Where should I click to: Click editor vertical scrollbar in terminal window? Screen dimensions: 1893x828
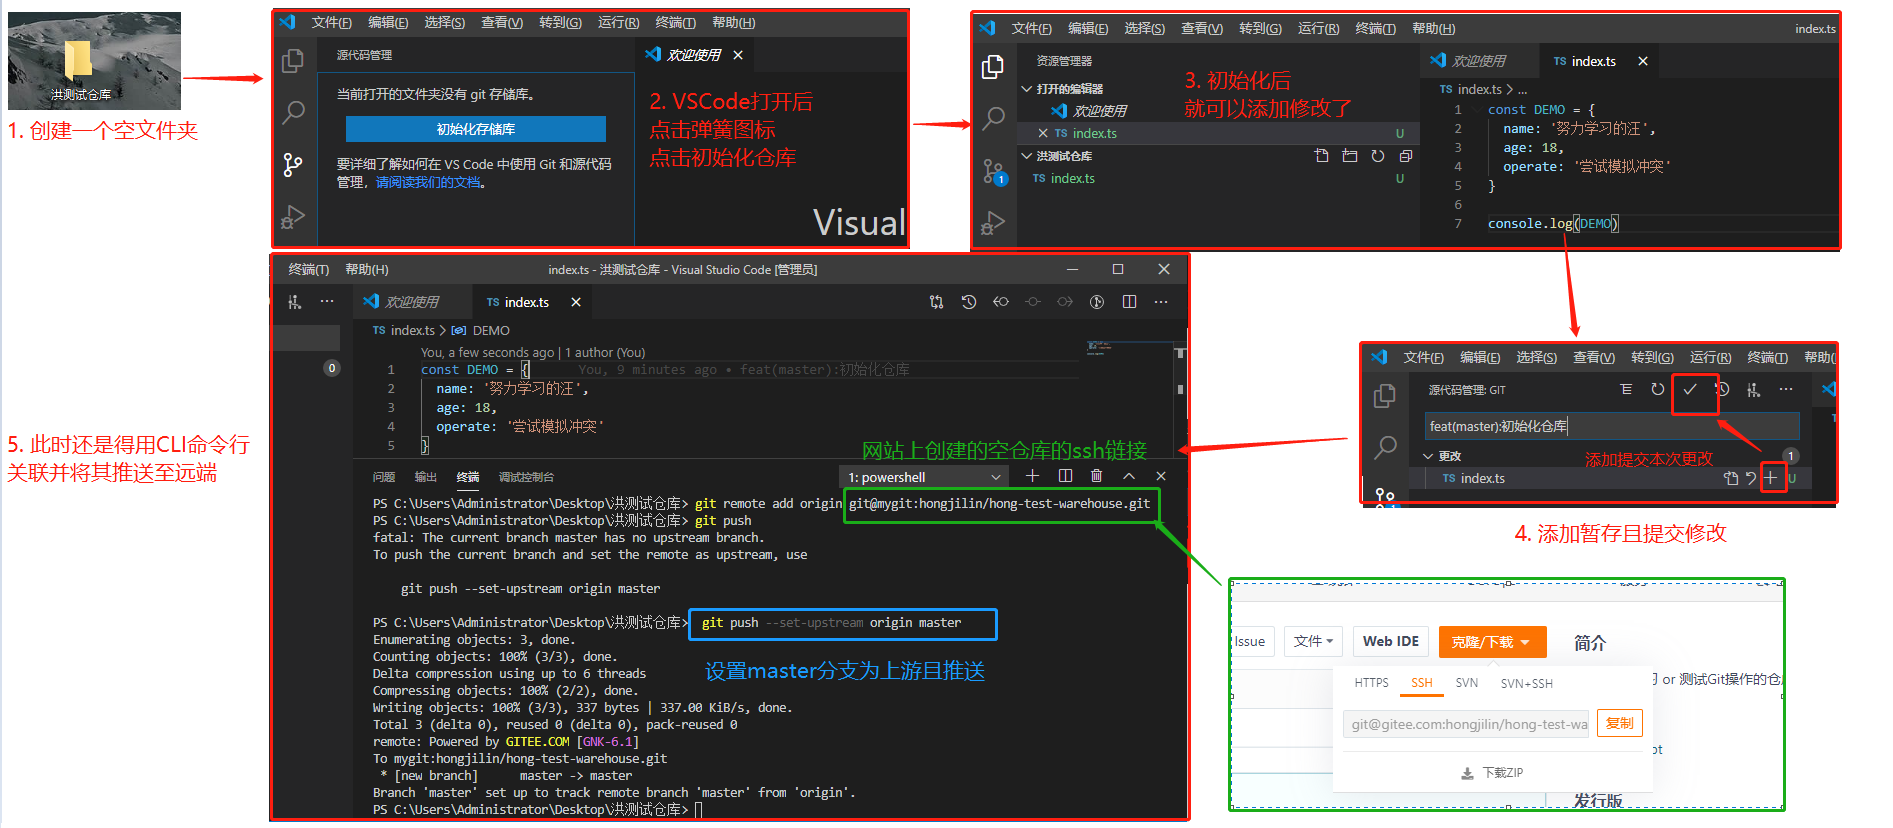[1180, 400]
